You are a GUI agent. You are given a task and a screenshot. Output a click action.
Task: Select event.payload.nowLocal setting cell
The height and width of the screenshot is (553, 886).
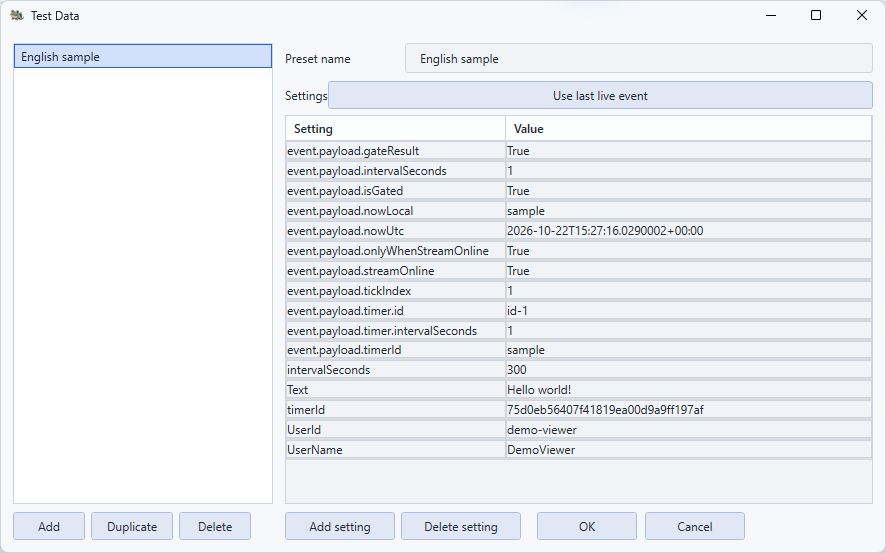click(x=396, y=211)
